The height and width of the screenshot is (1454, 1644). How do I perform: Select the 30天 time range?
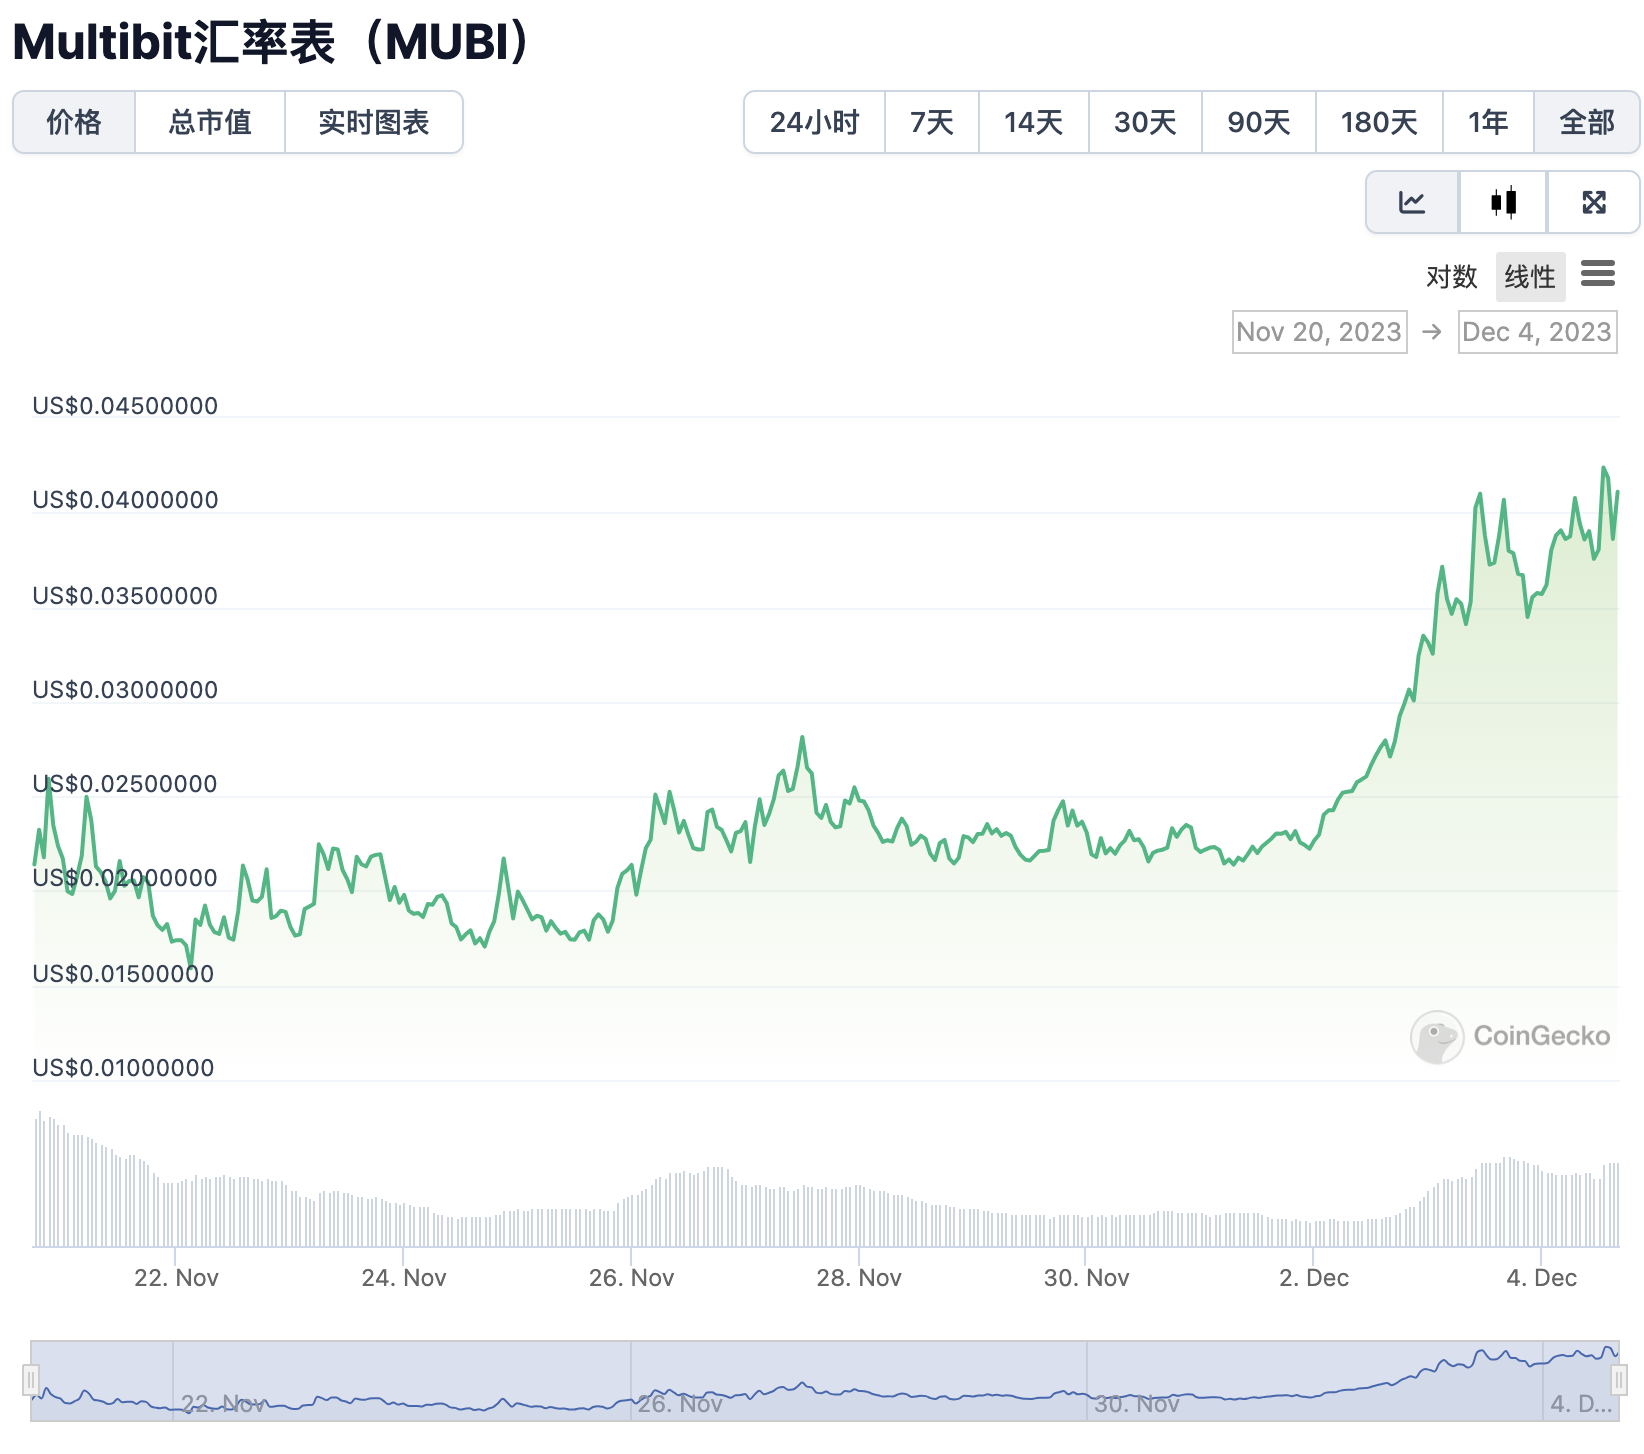tap(1145, 122)
